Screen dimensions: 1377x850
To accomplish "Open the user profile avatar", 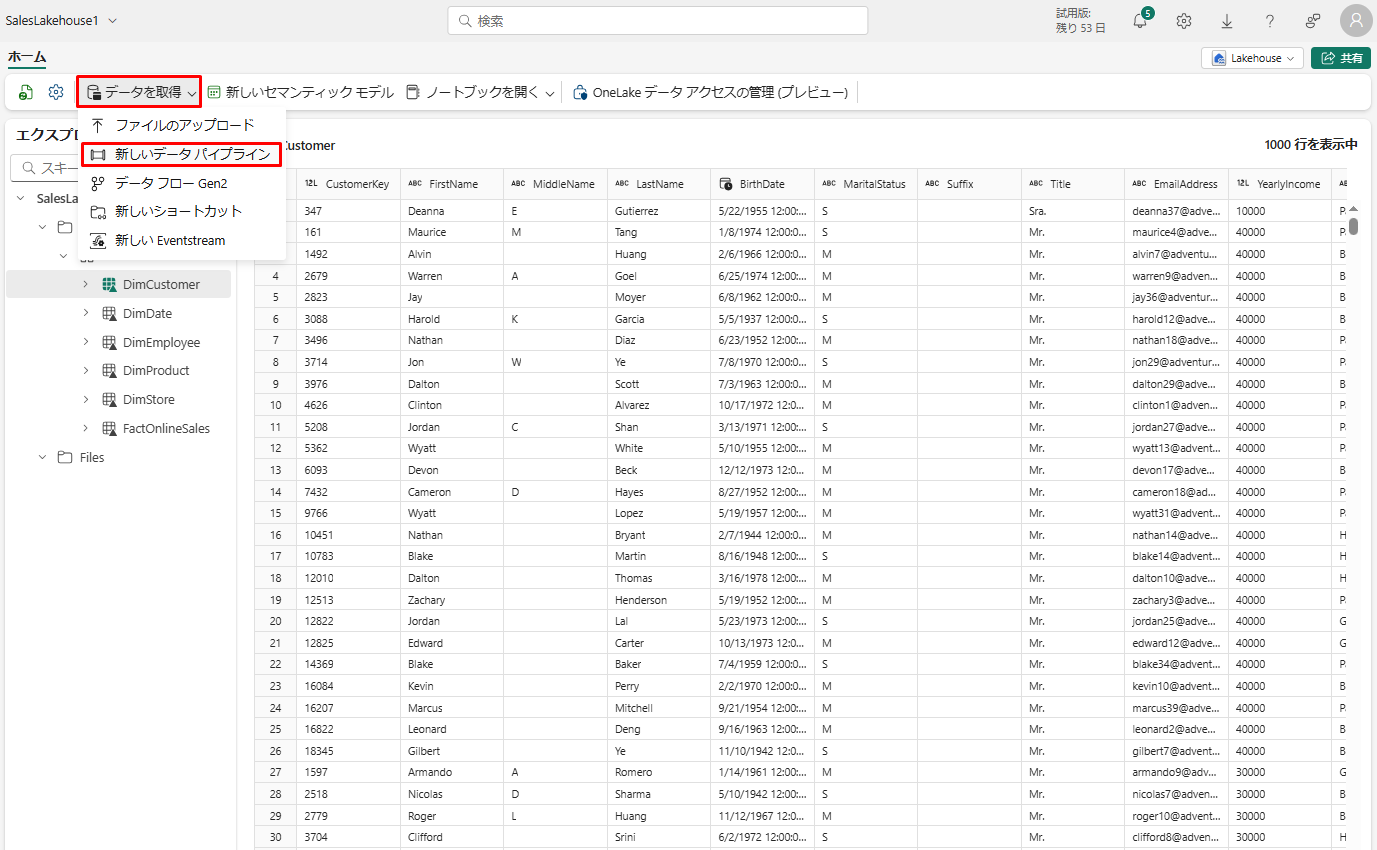I will pyautogui.click(x=1356, y=21).
